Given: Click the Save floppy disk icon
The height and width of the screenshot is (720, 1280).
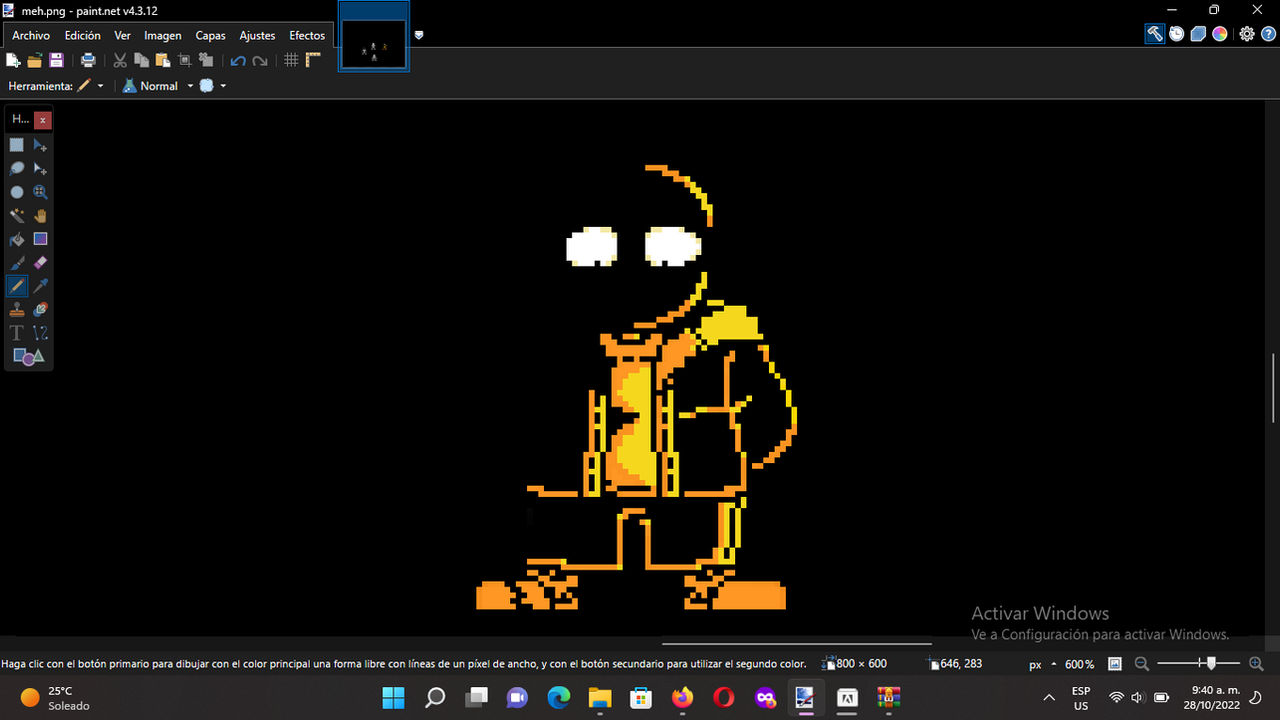Looking at the screenshot, I should click(x=56, y=60).
